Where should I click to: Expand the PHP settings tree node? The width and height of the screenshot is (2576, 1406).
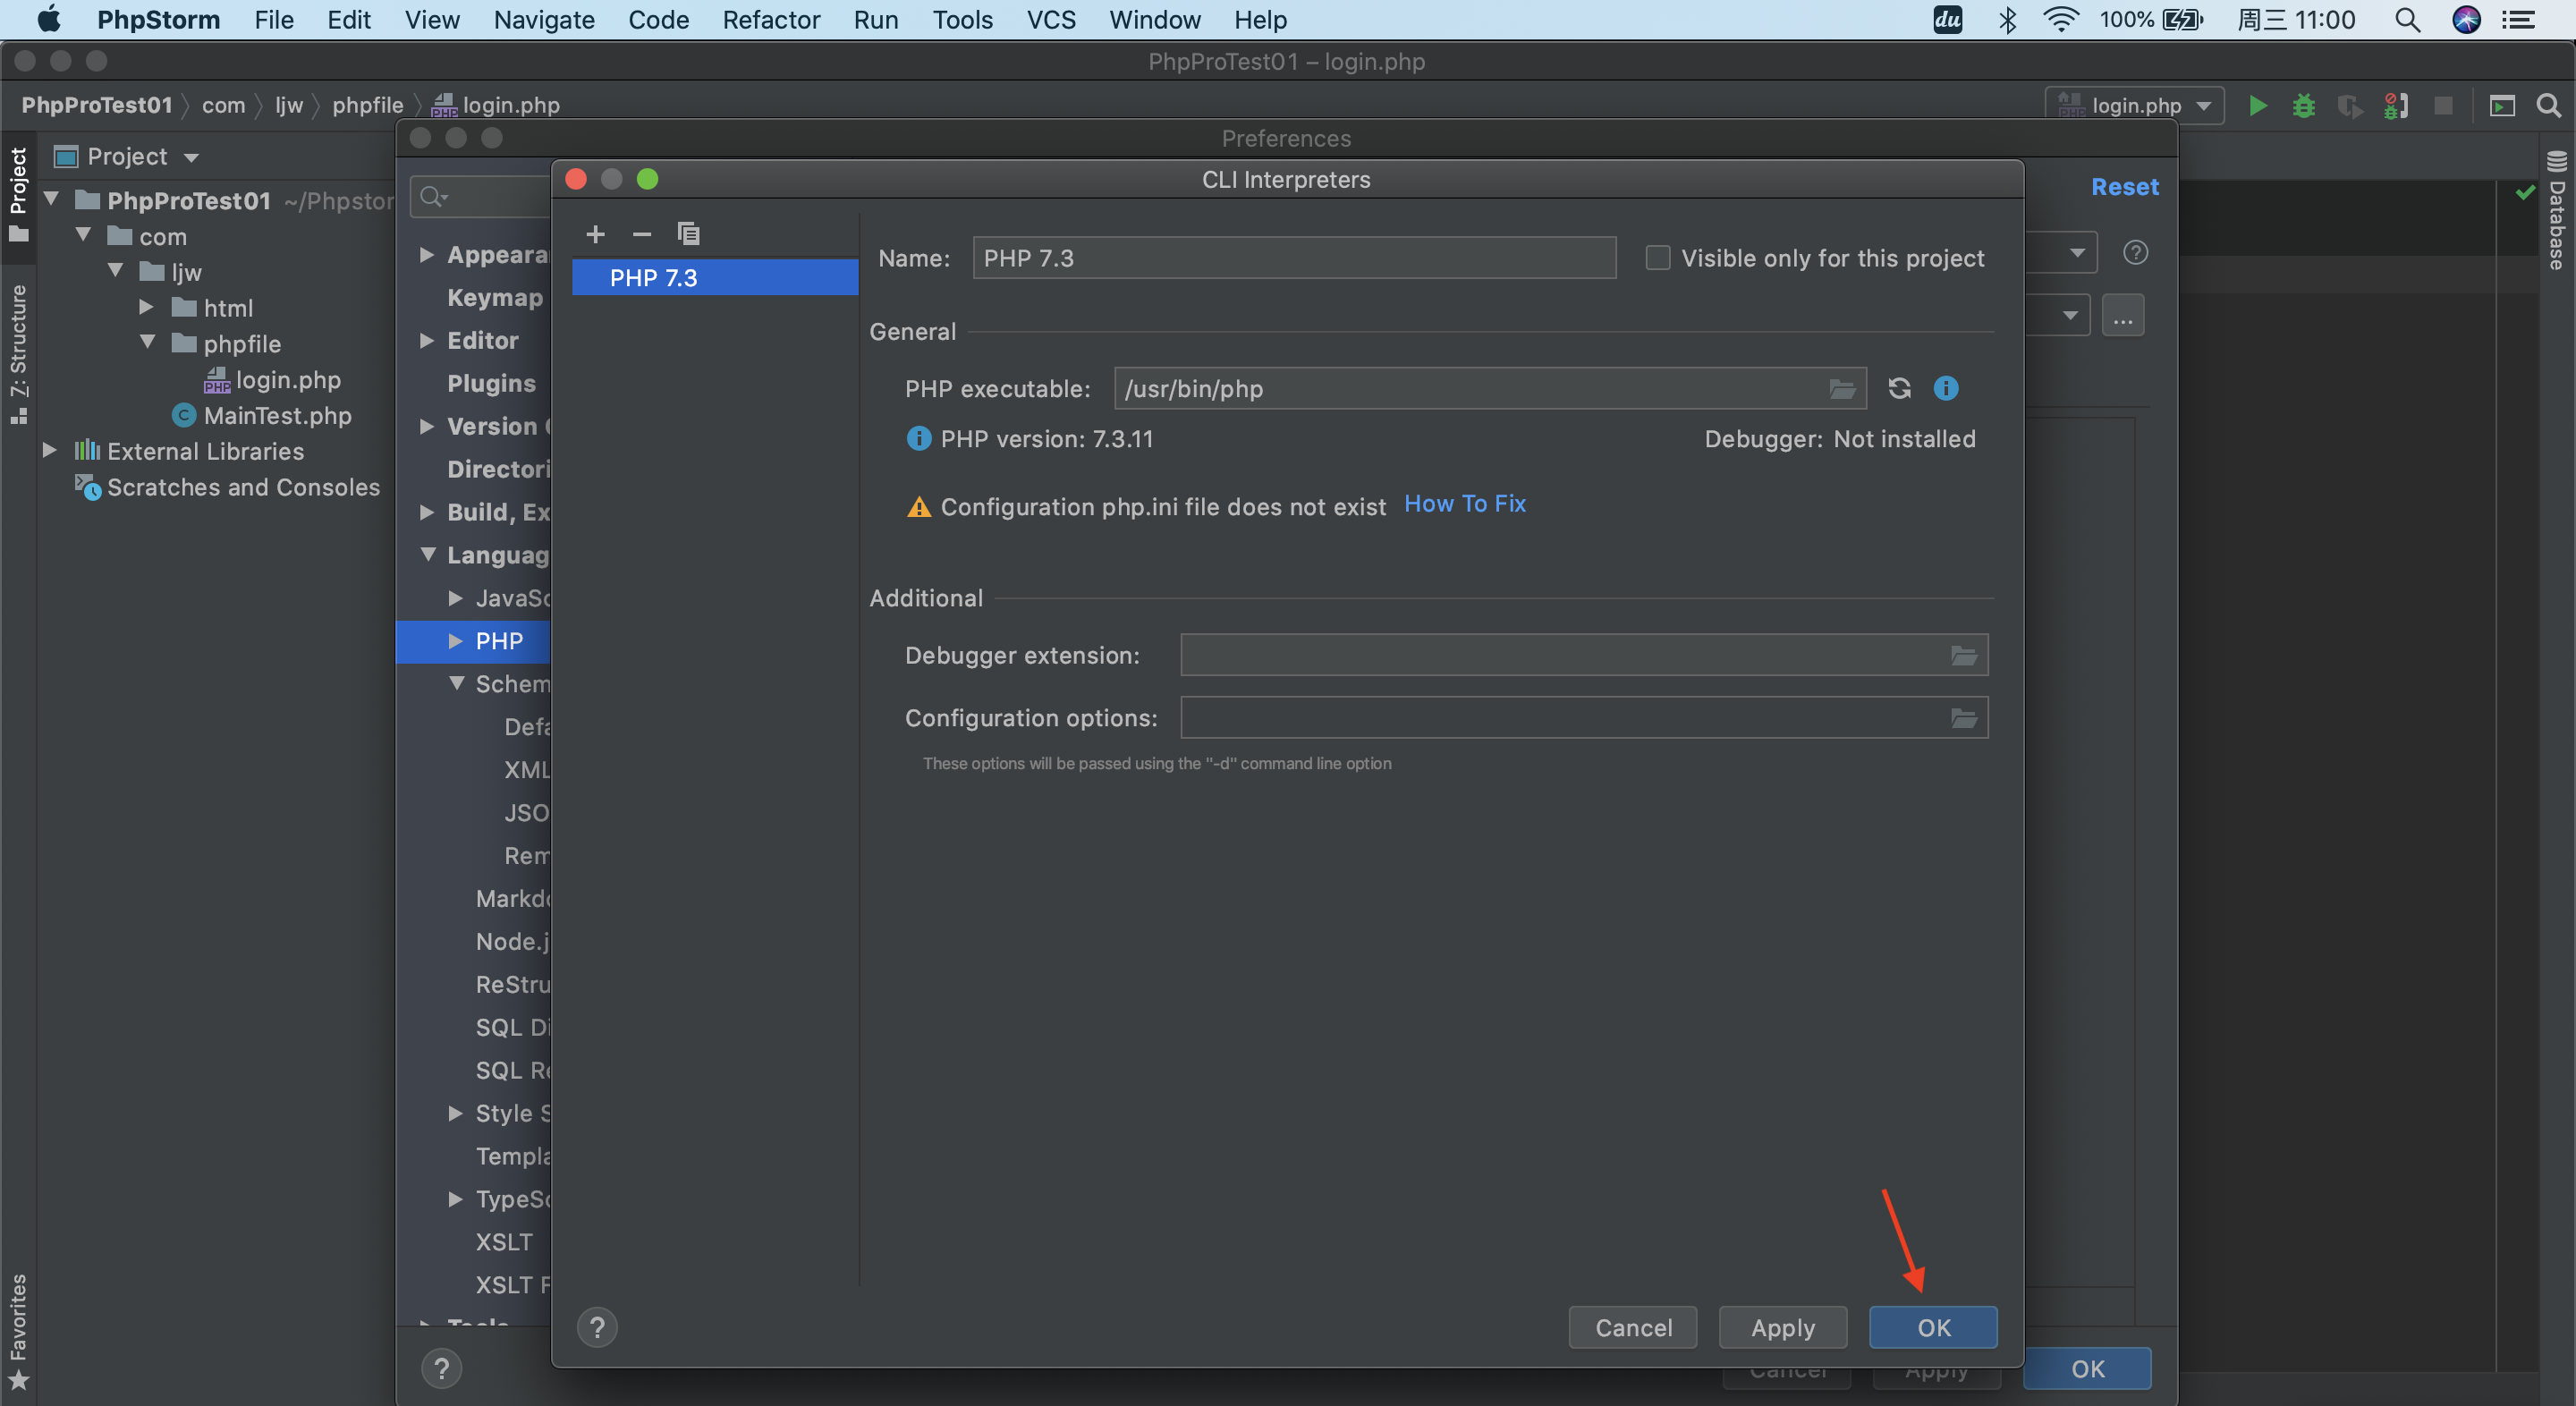pos(455,641)
